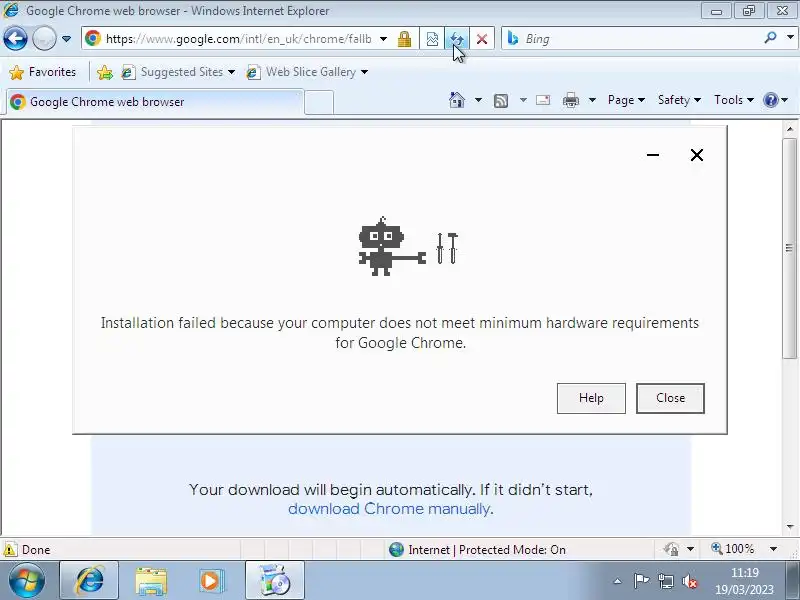Minimize the Chrome installer dialog

(653, 155)
